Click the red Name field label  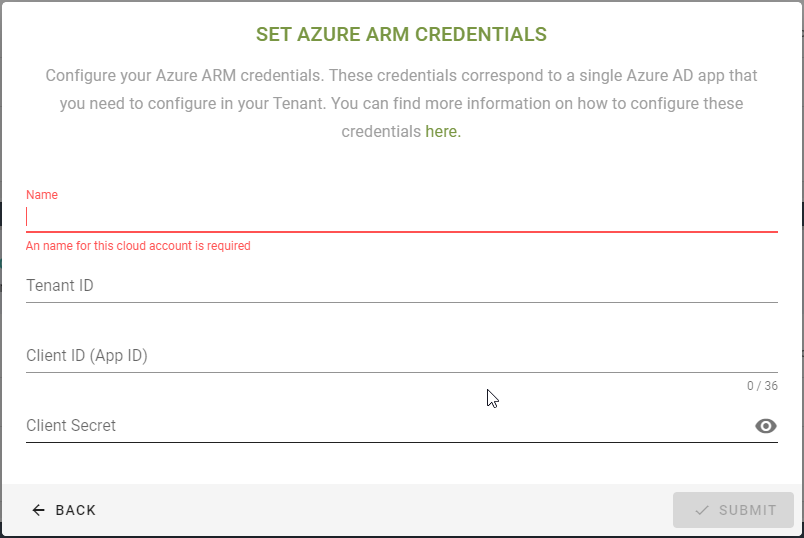pos(42,194)
